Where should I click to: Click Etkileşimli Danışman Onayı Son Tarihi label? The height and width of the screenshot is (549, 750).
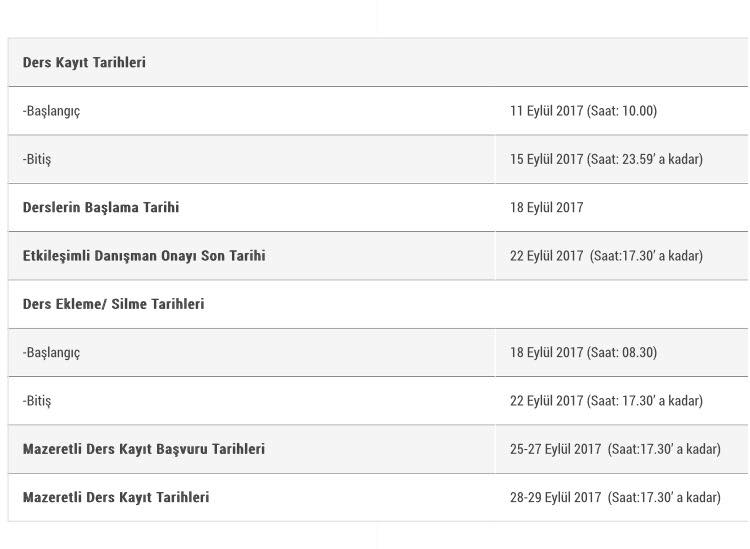(144, 255)
